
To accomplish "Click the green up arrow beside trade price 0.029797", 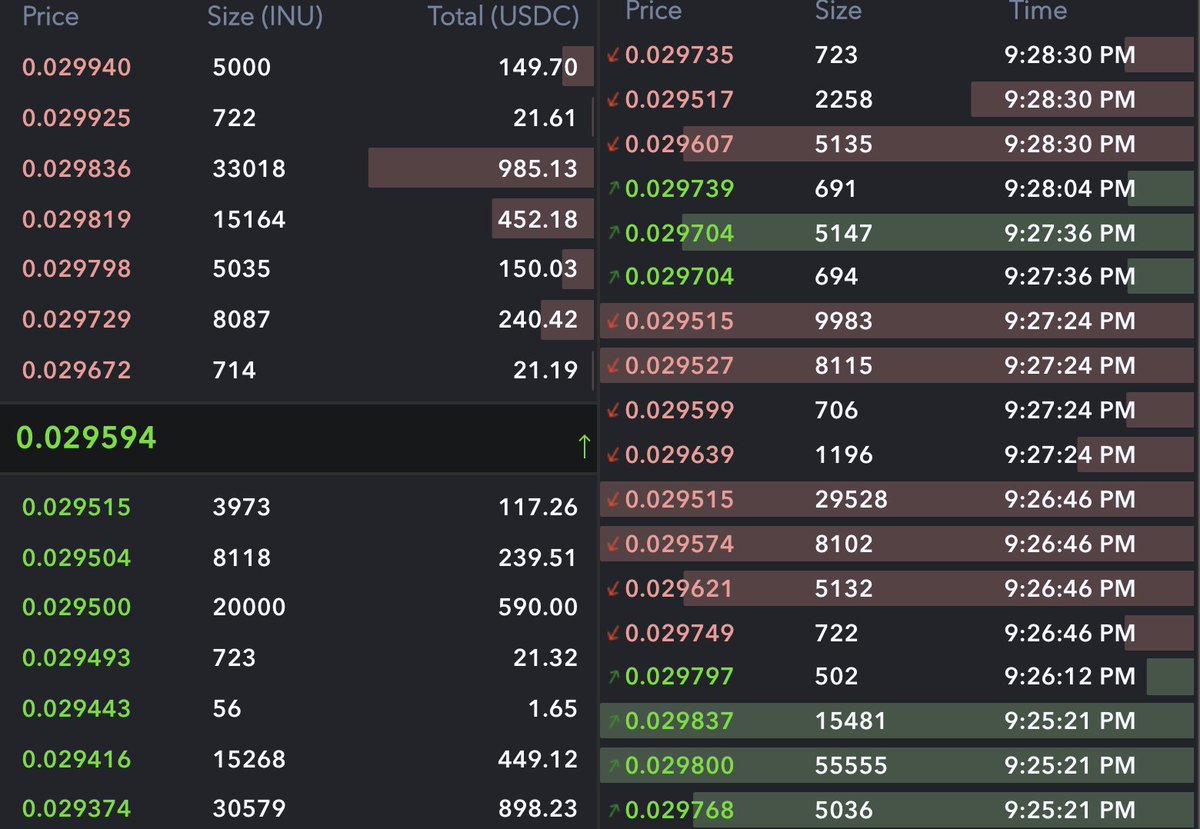I will [x=613, y=677].
